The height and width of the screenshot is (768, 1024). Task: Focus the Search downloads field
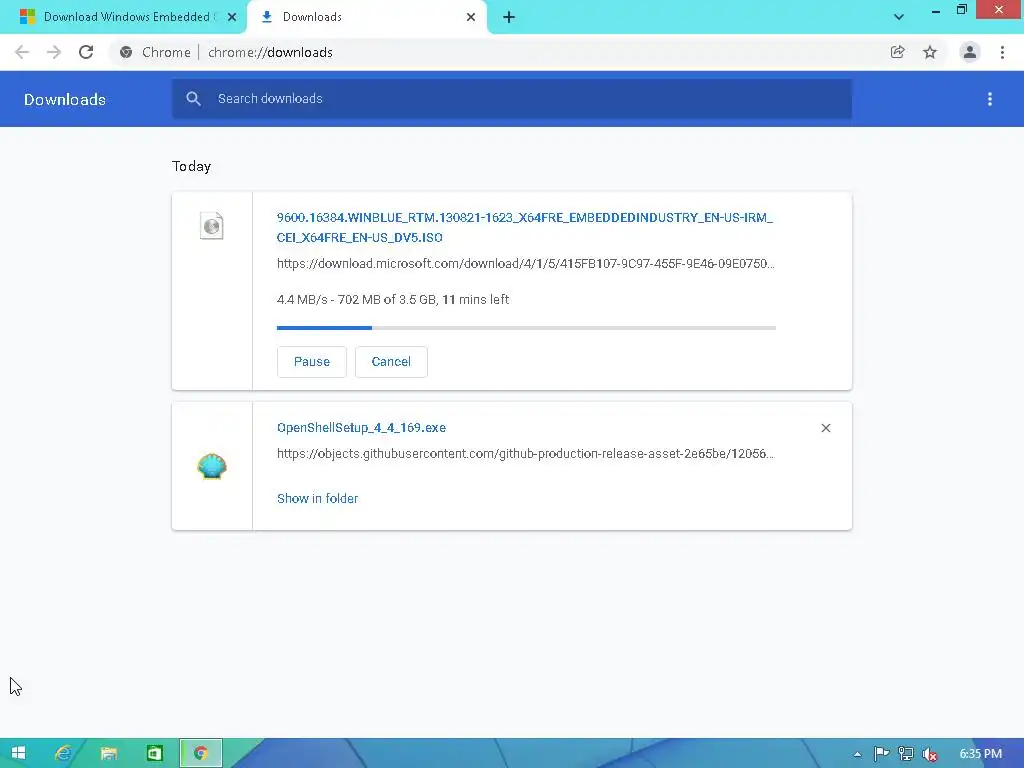pos(512,99)
